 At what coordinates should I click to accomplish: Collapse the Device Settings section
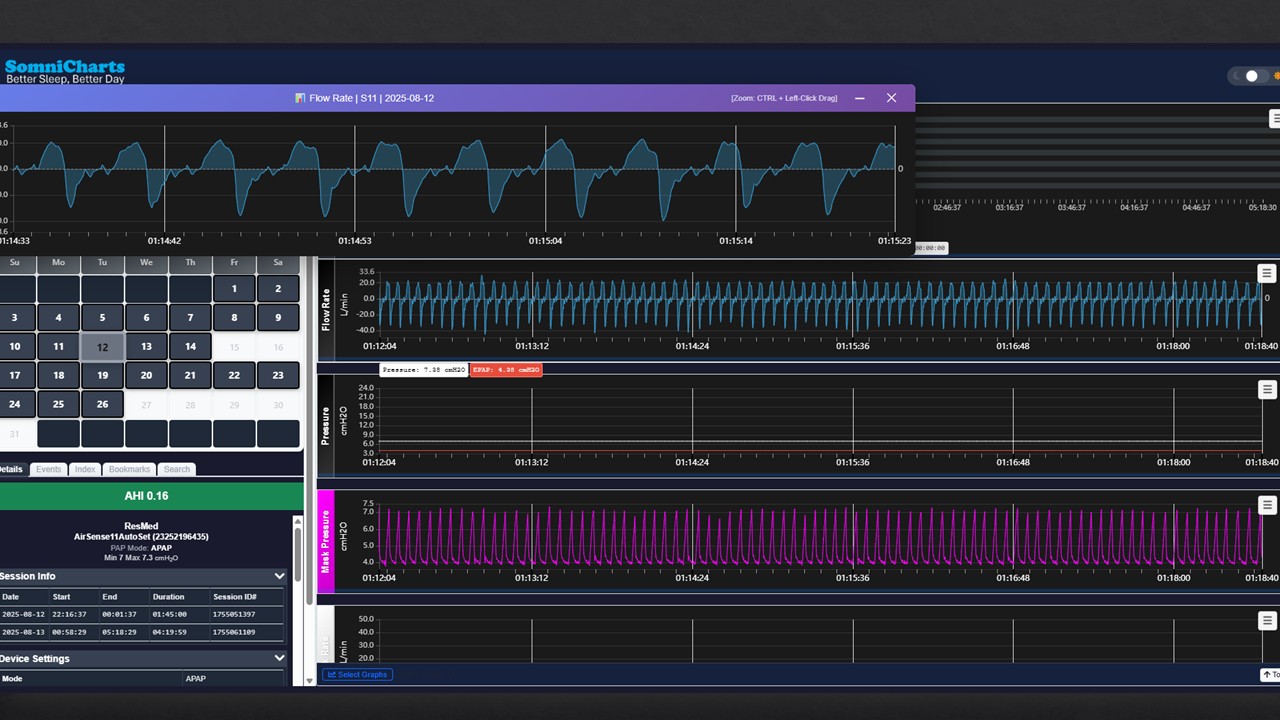click(x=279, y=658)
